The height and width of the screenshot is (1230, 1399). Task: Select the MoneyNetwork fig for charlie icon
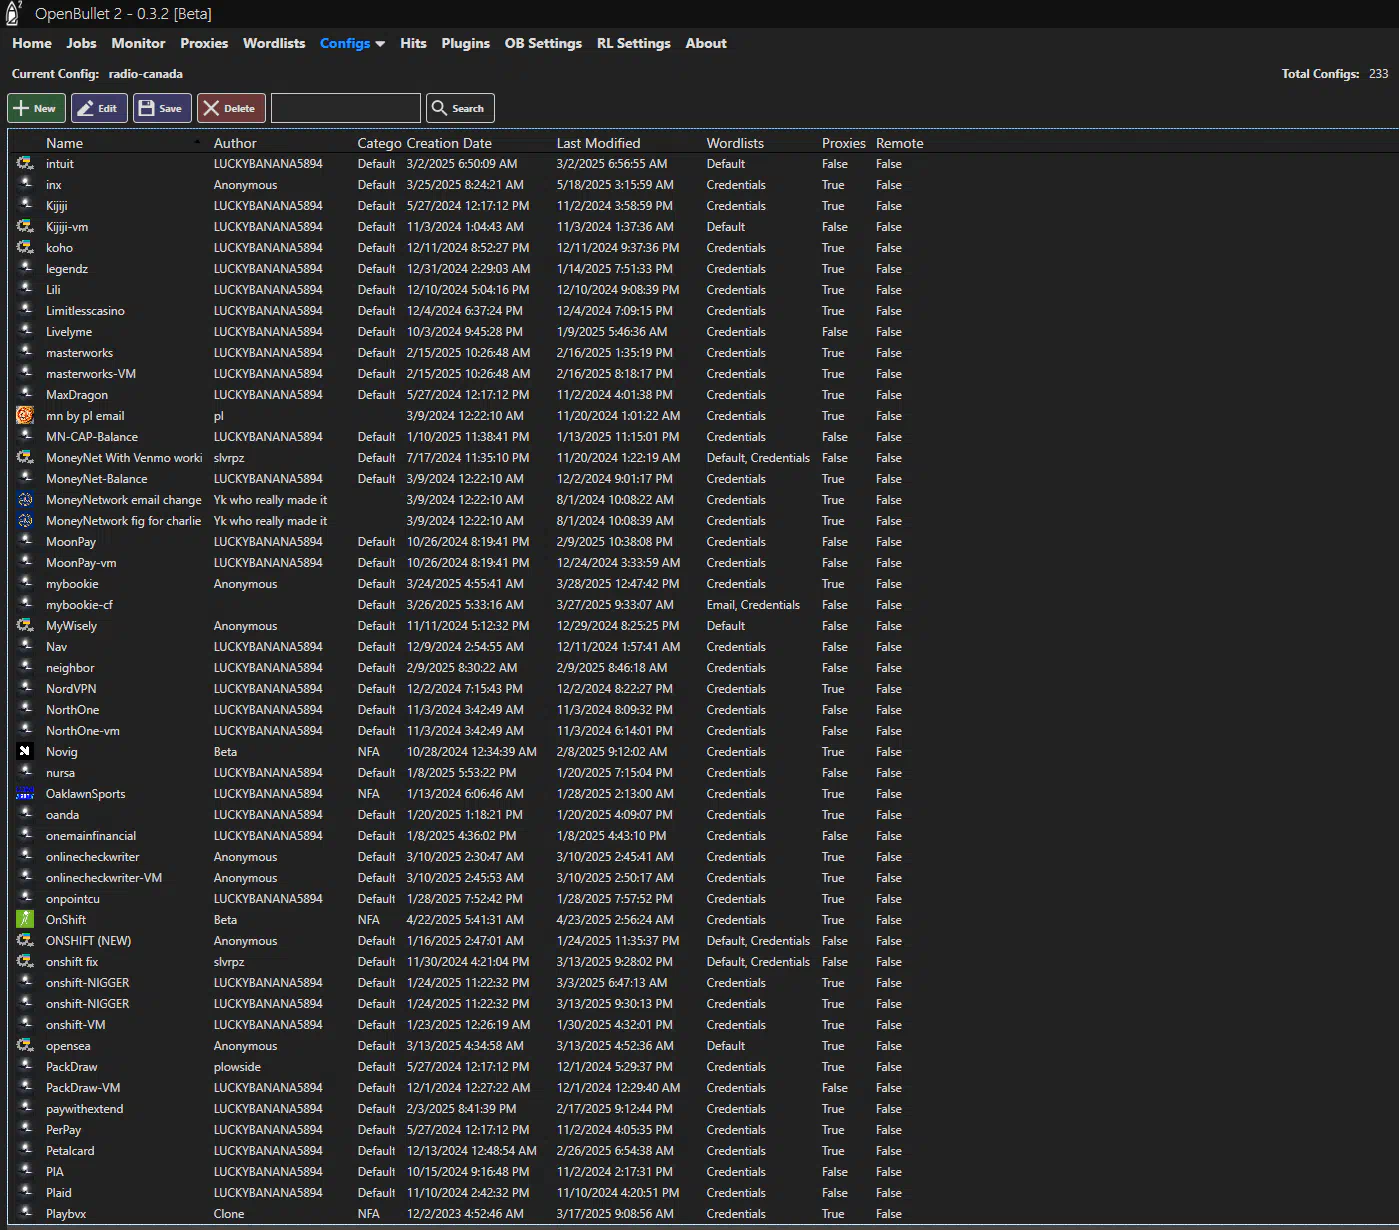tap(25, 521)
